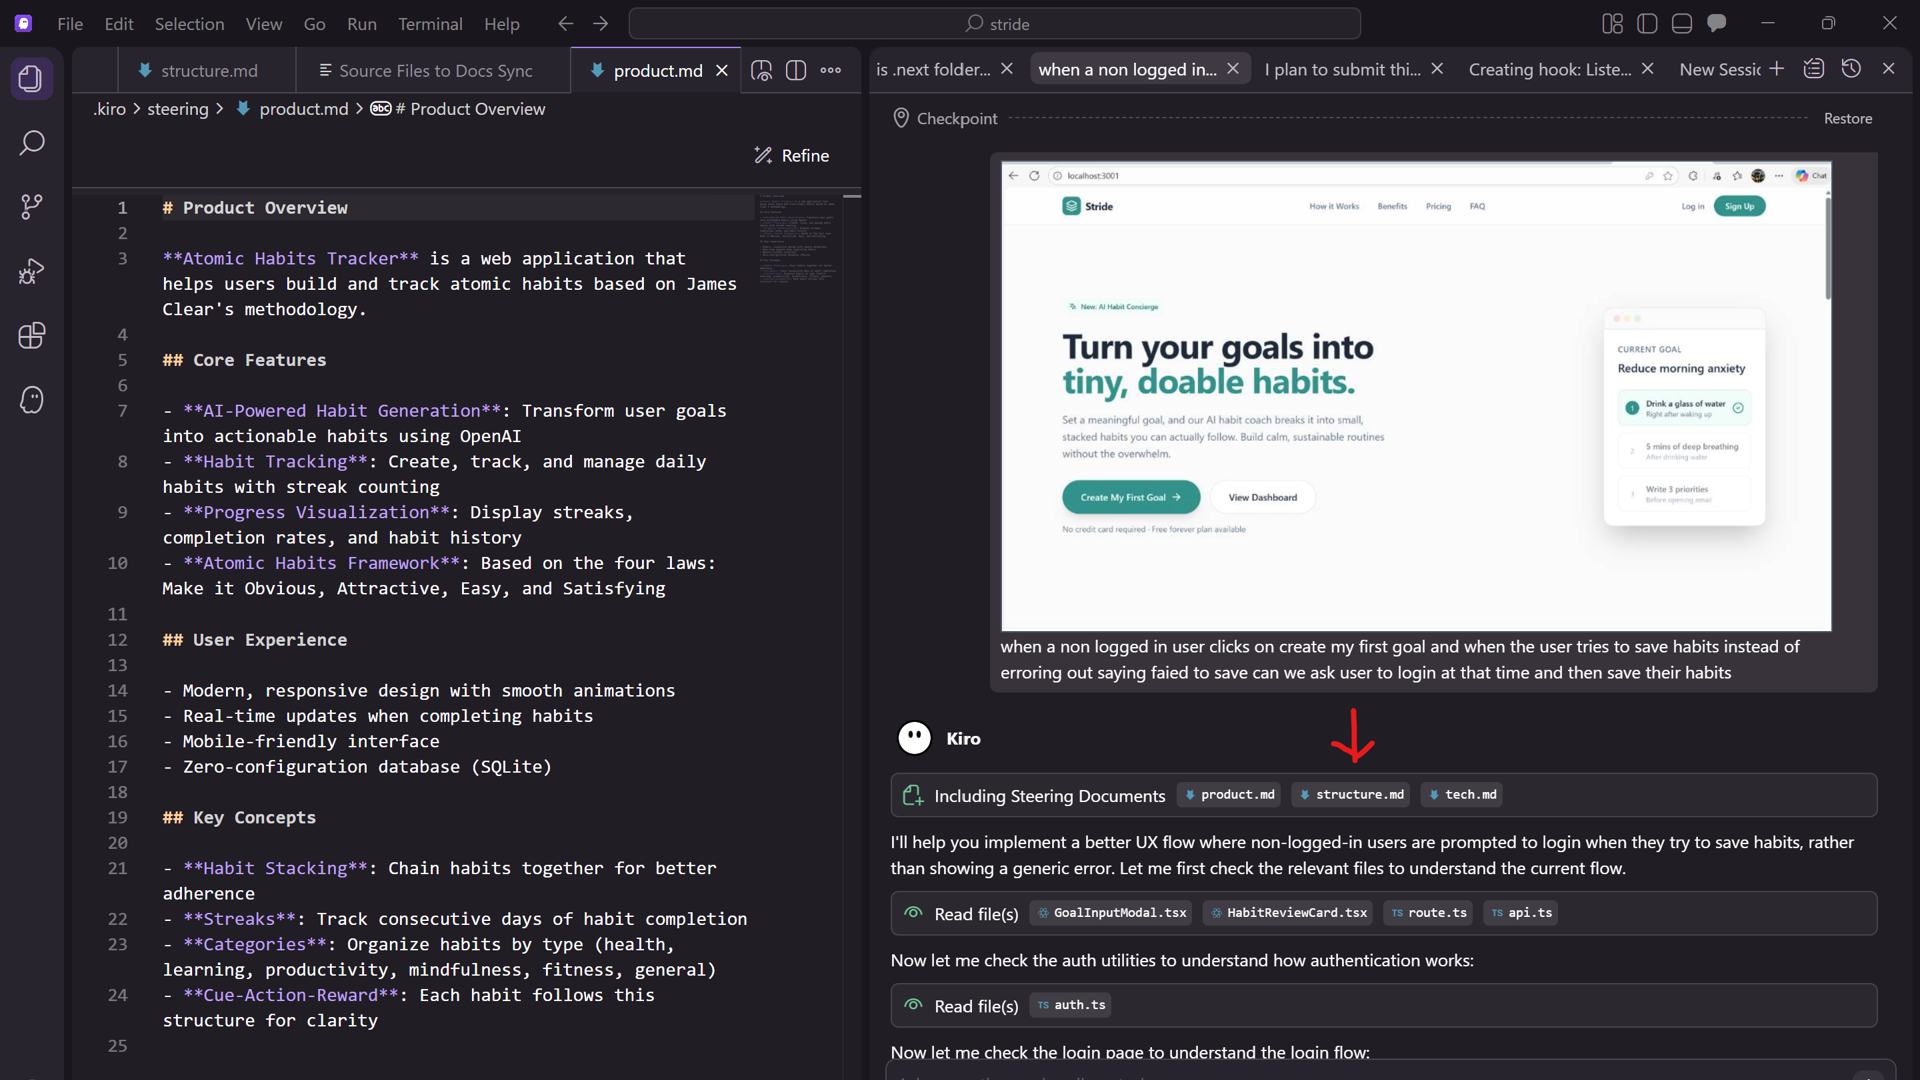Viewport: 1920px width, 1080px height.
Task: Open the Run and Debug view
Action: pos(31,271)
